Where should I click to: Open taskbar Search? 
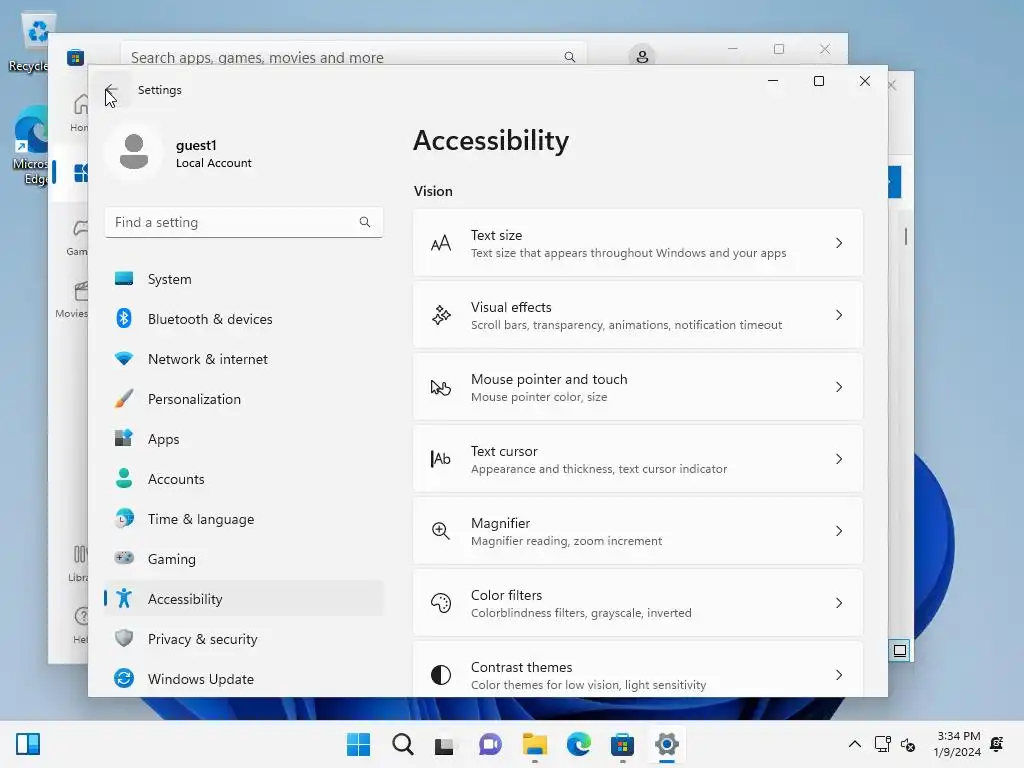403,744
